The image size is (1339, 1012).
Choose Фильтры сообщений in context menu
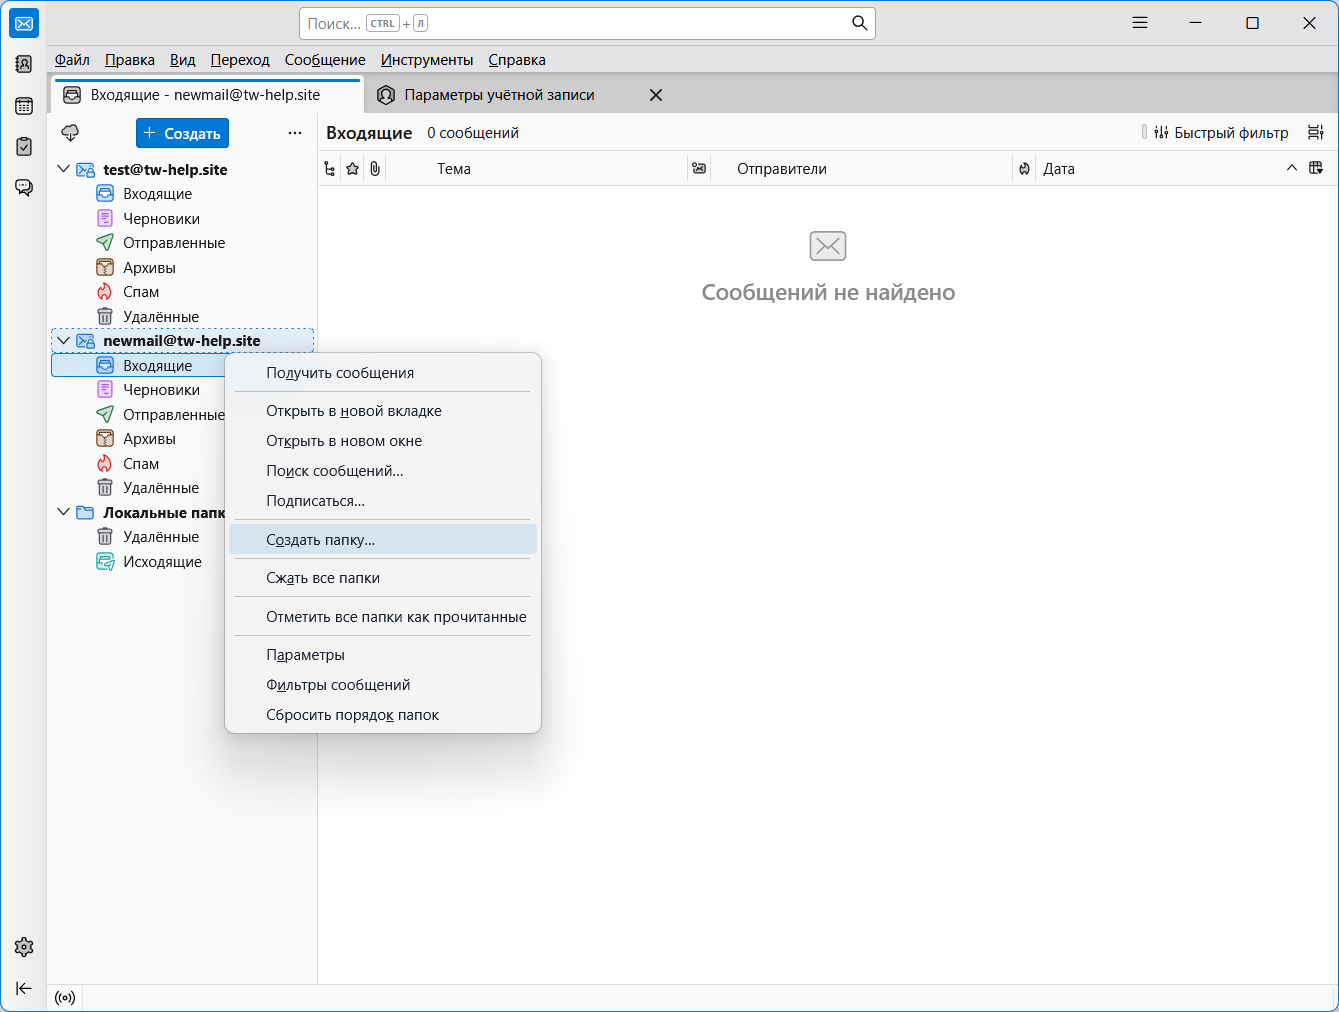click(383, 685)
